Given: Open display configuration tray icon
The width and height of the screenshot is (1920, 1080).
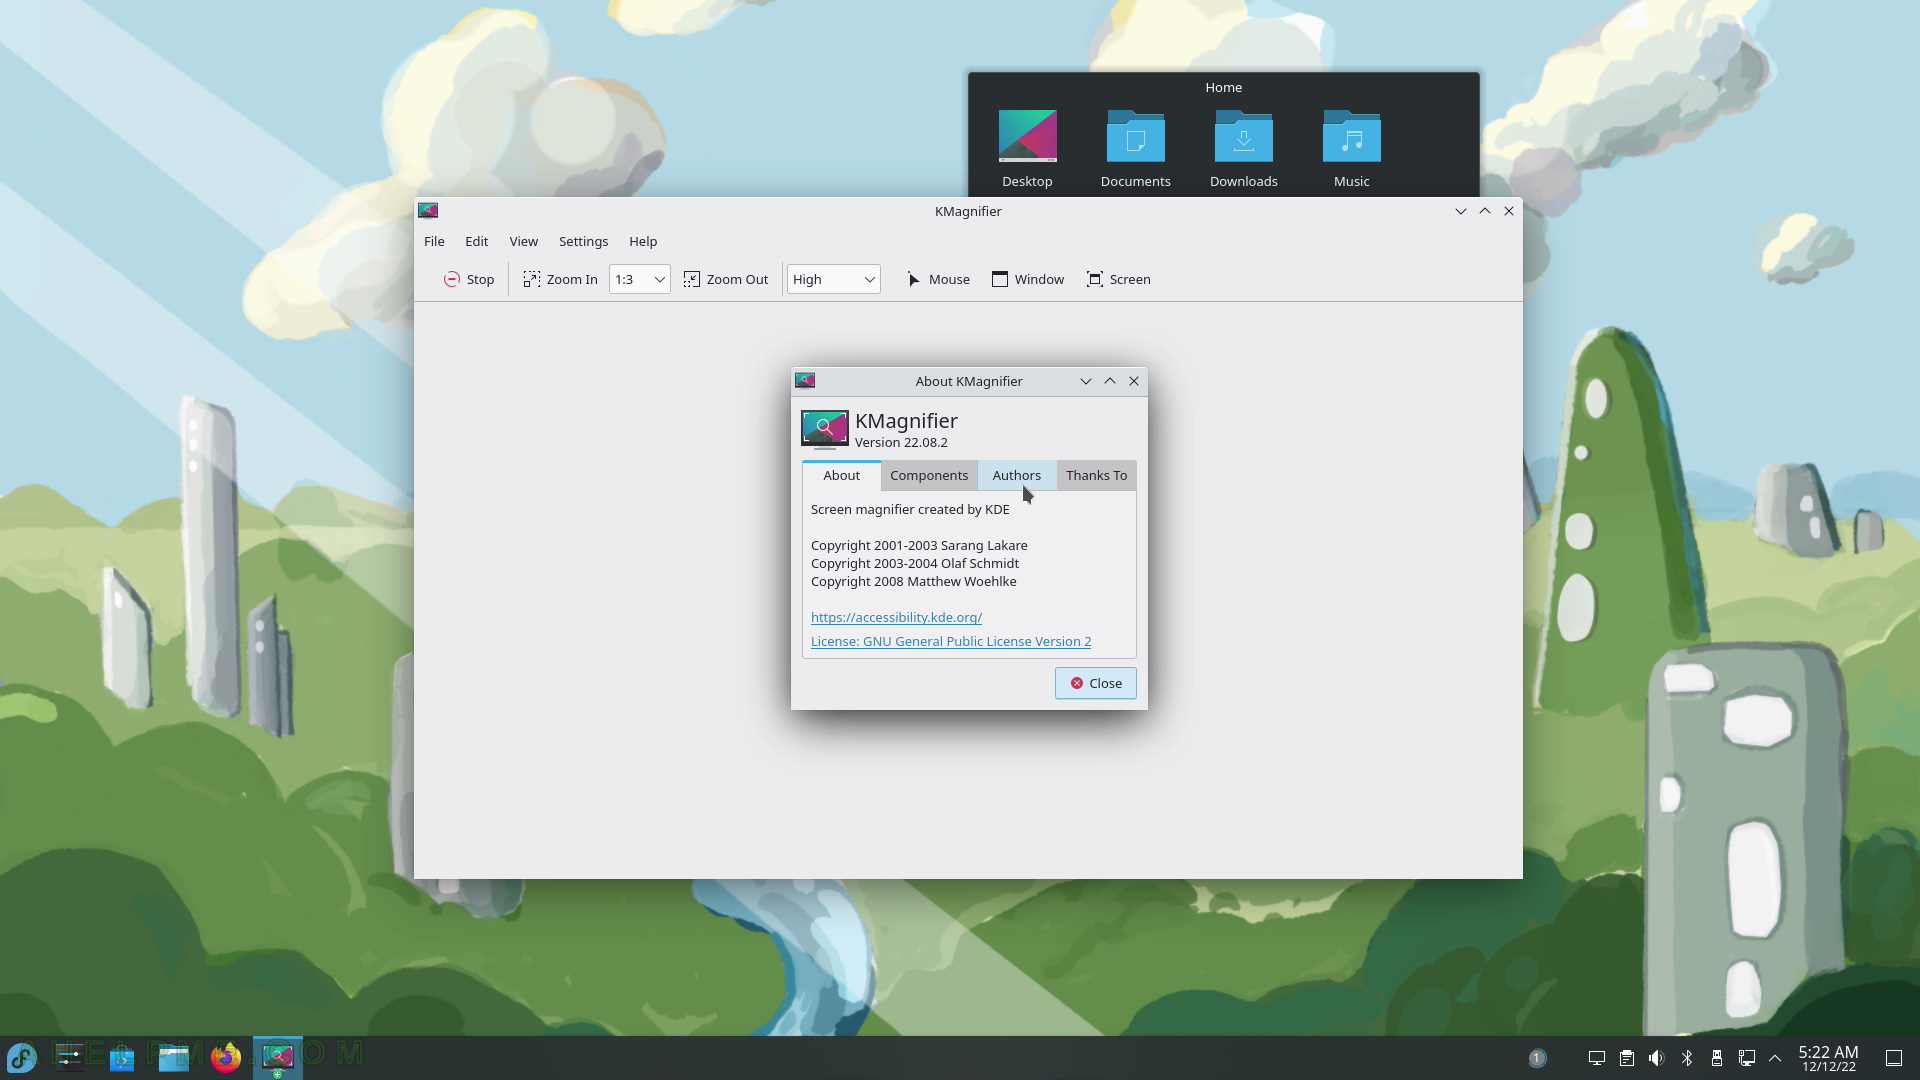Looking at the screenshot, I should (1597, 1058).
